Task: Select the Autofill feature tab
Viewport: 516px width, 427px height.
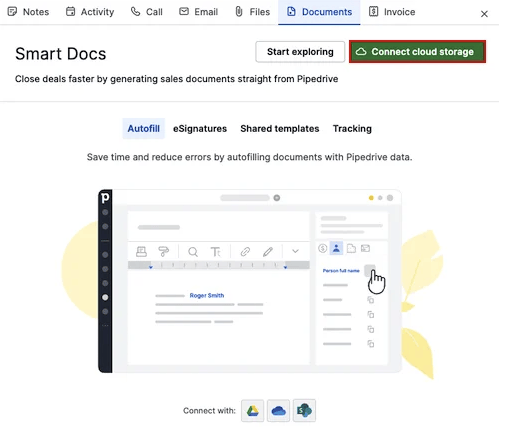Action: [144, 129]
